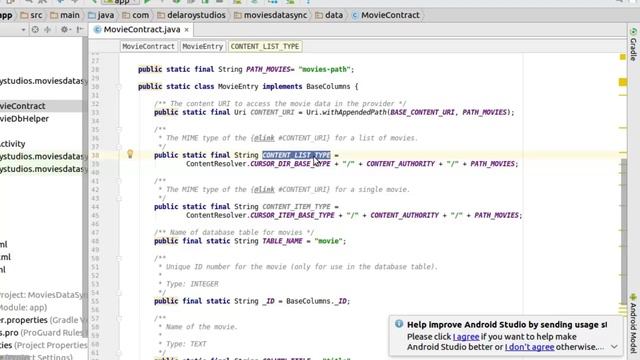Click the src breadcrumb folder
640x360 pixels.
point(31,15)
